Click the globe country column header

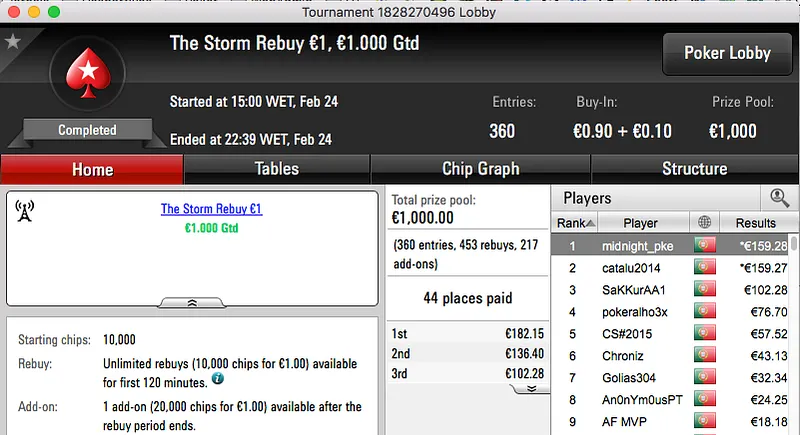click(x=706, y=223)
